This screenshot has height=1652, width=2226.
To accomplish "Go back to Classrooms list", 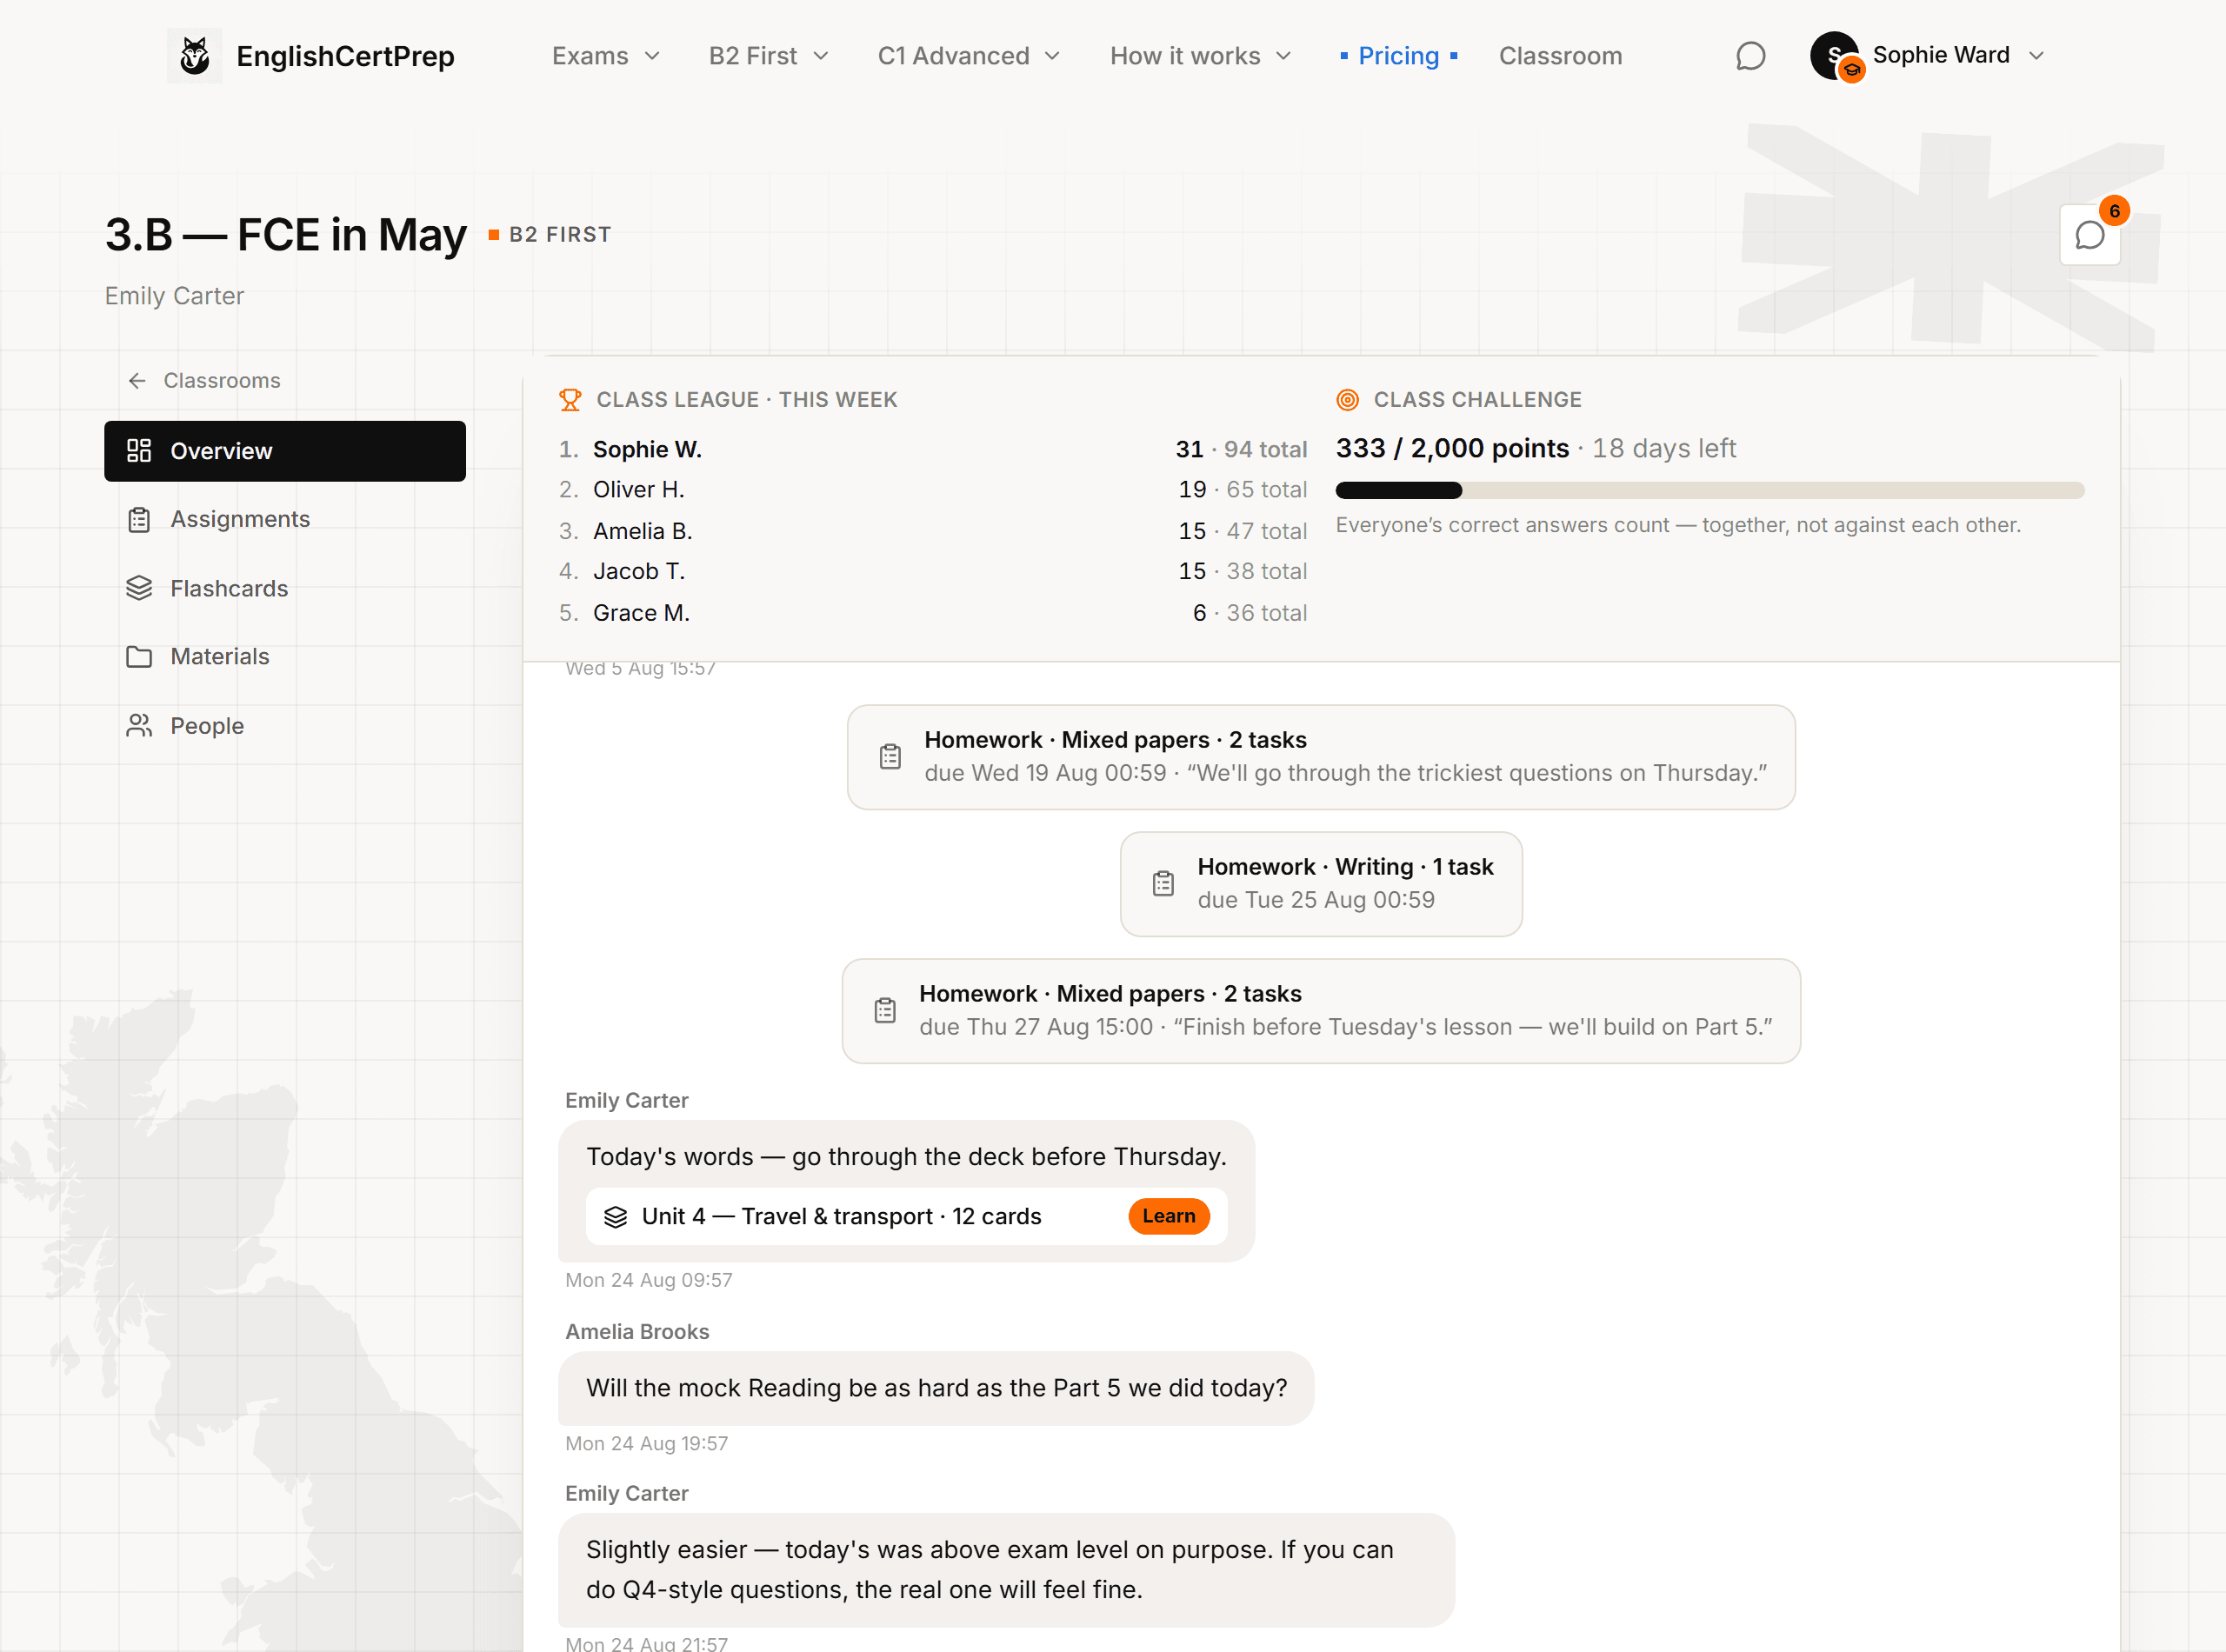I will click(x=204, y=381).
